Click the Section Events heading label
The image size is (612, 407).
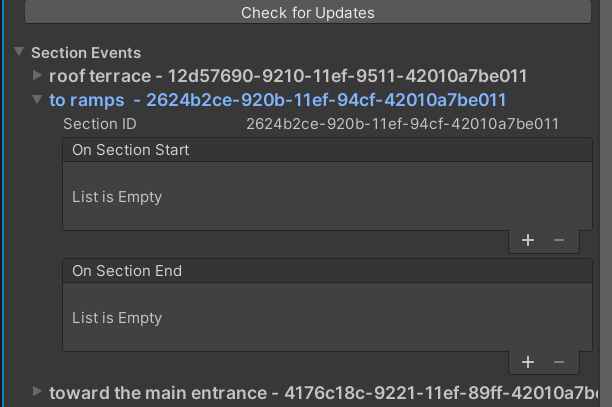(x=86, y=52)
